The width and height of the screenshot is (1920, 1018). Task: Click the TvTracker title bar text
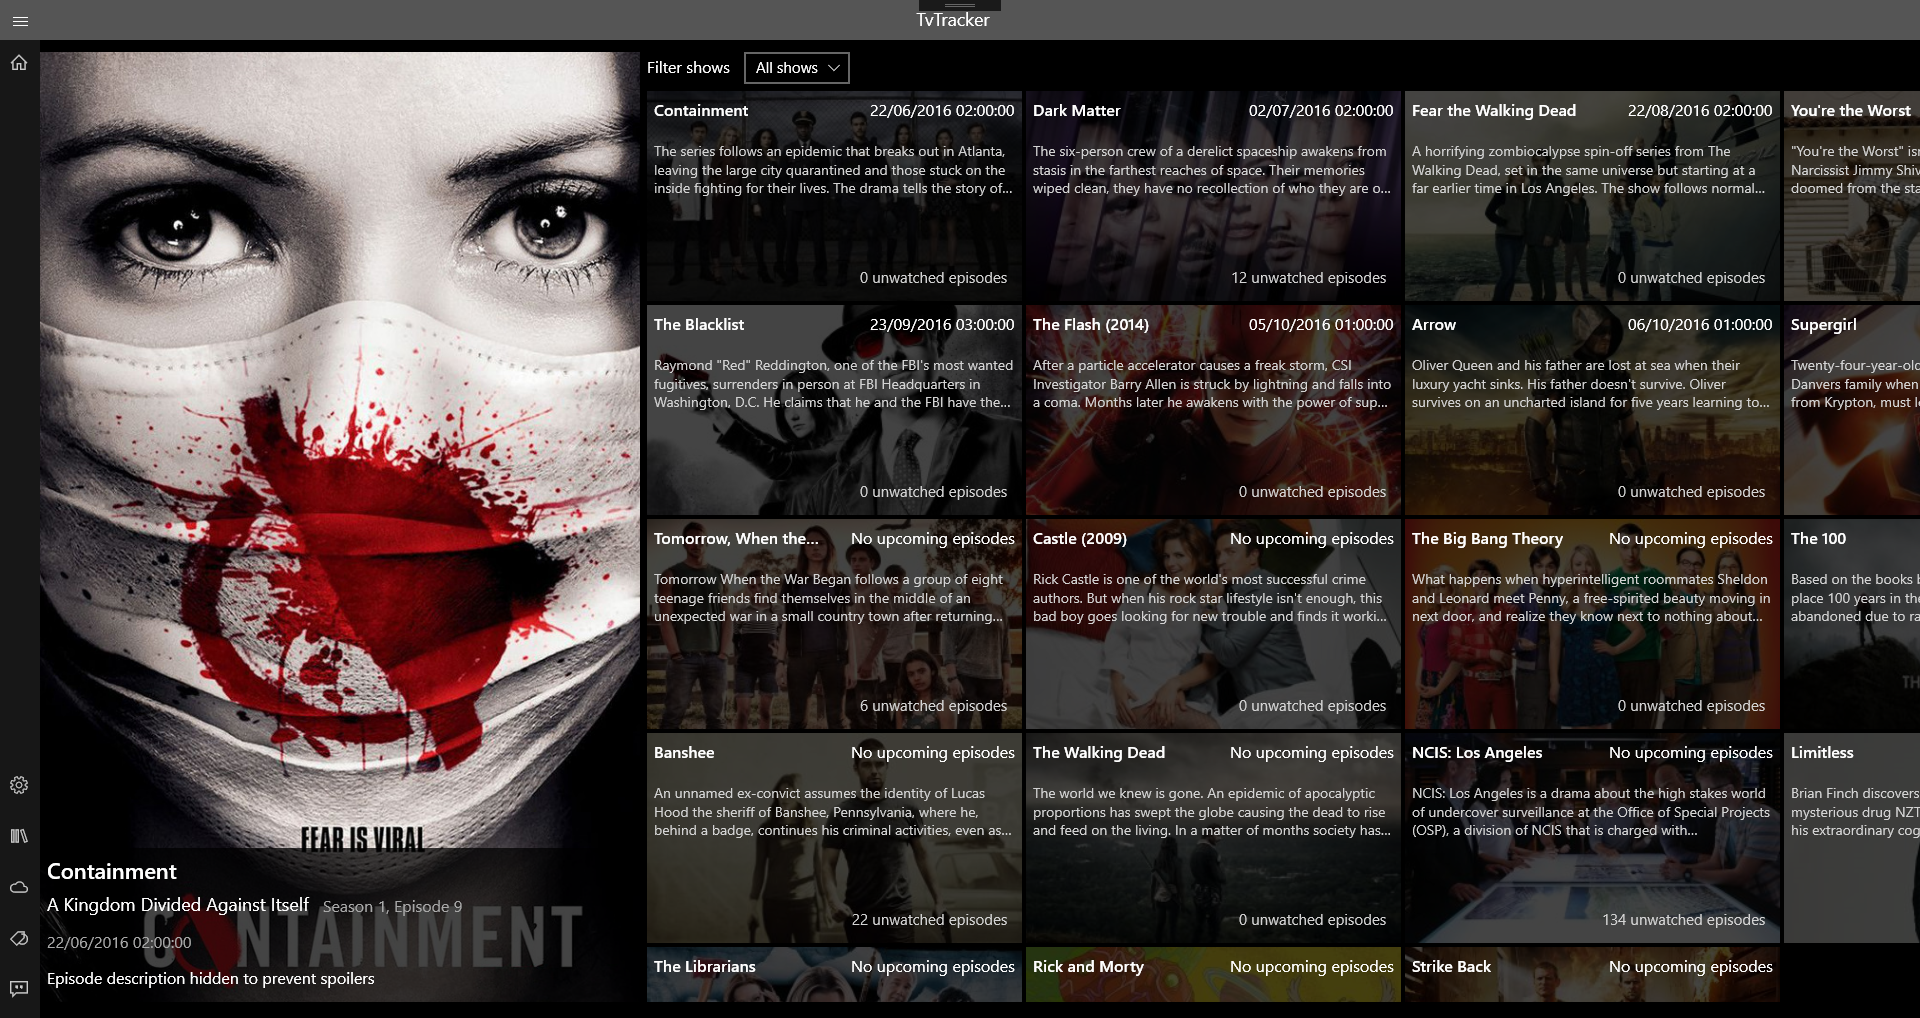[953, 20]
